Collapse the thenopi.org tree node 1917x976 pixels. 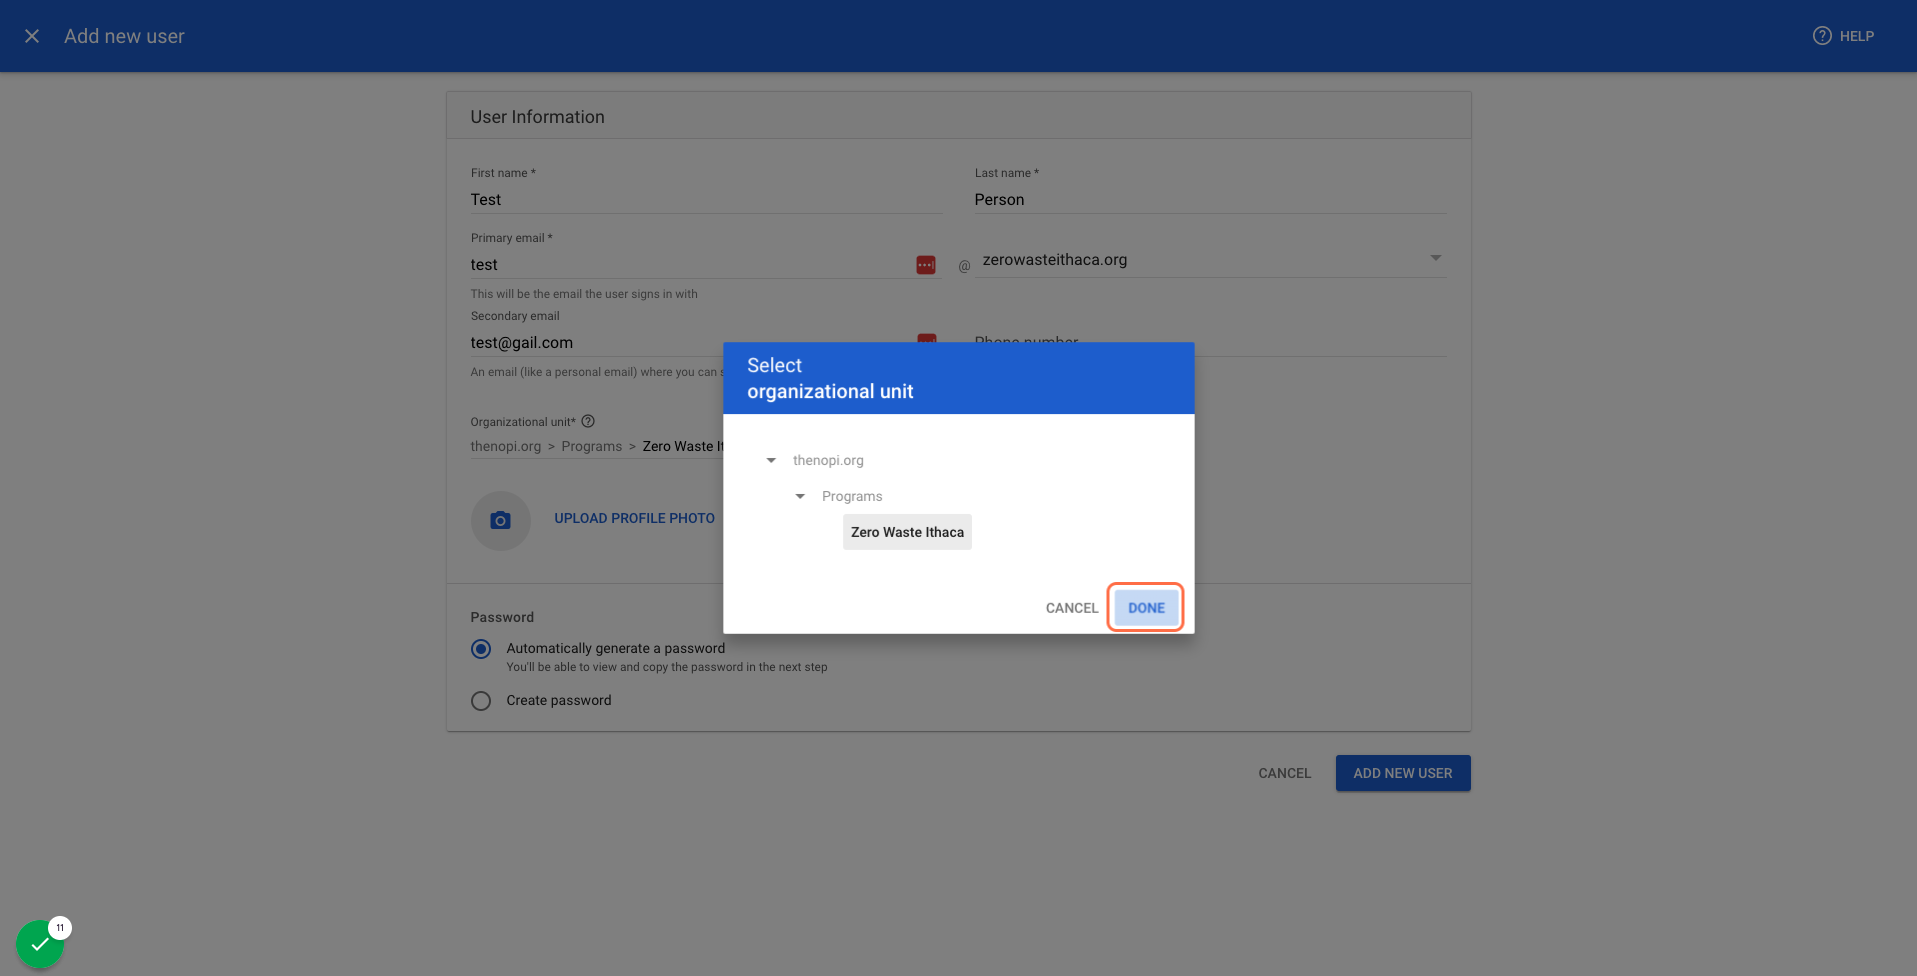click(x=771, y=461)
